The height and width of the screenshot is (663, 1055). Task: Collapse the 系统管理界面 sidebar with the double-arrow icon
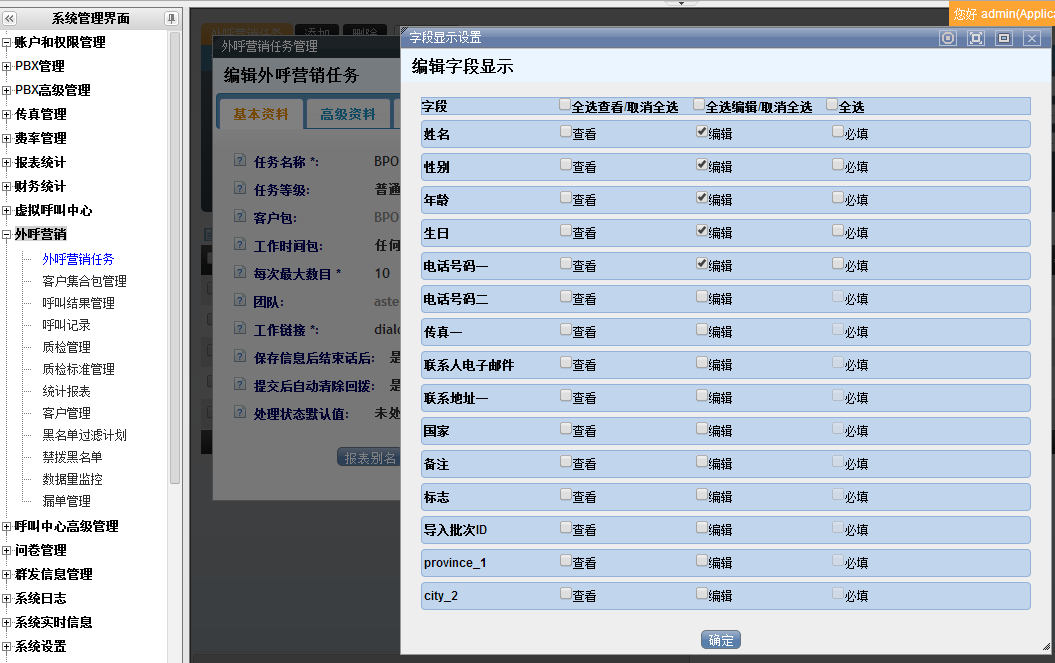[x=10, y=18]
